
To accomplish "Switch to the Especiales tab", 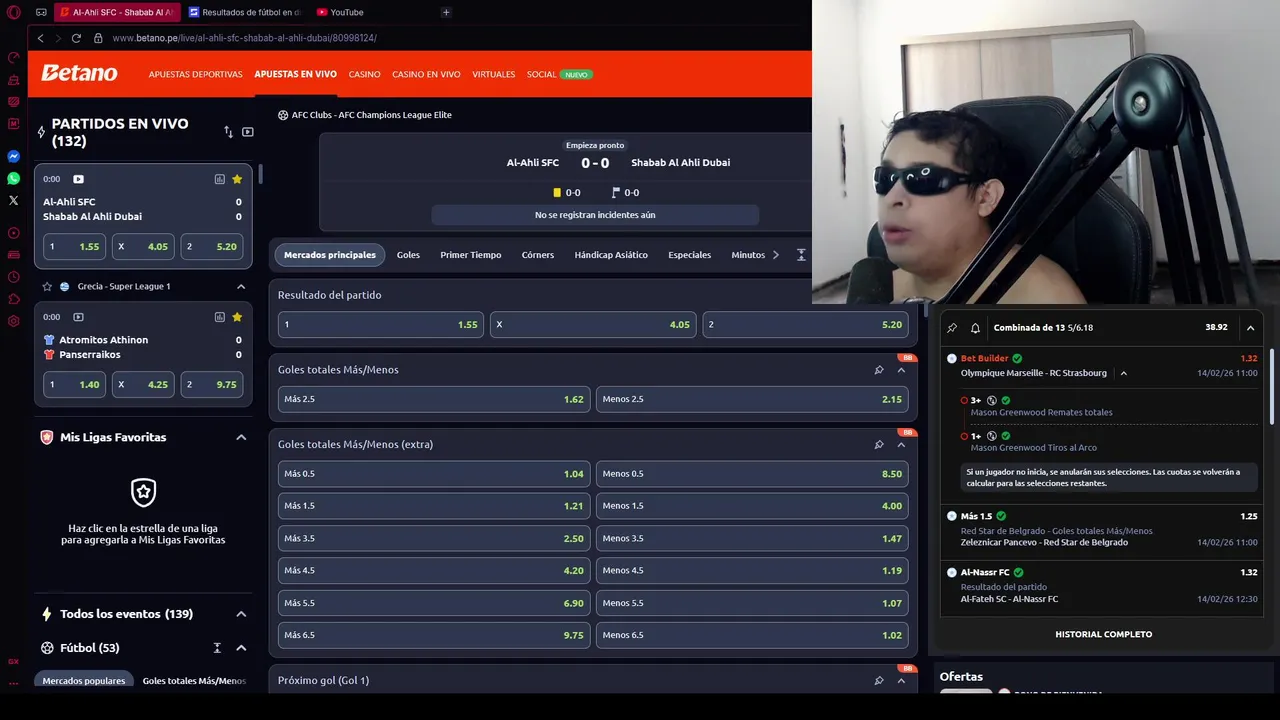I will point(690,255).
